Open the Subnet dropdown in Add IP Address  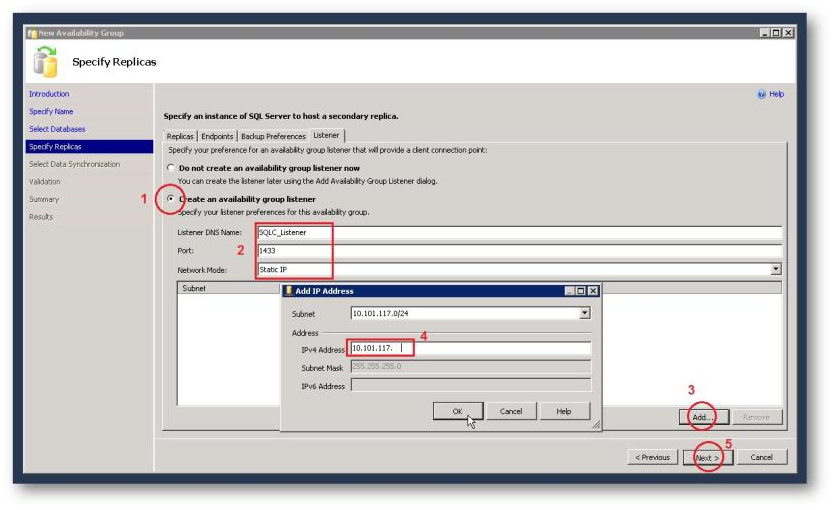point(584,313)
